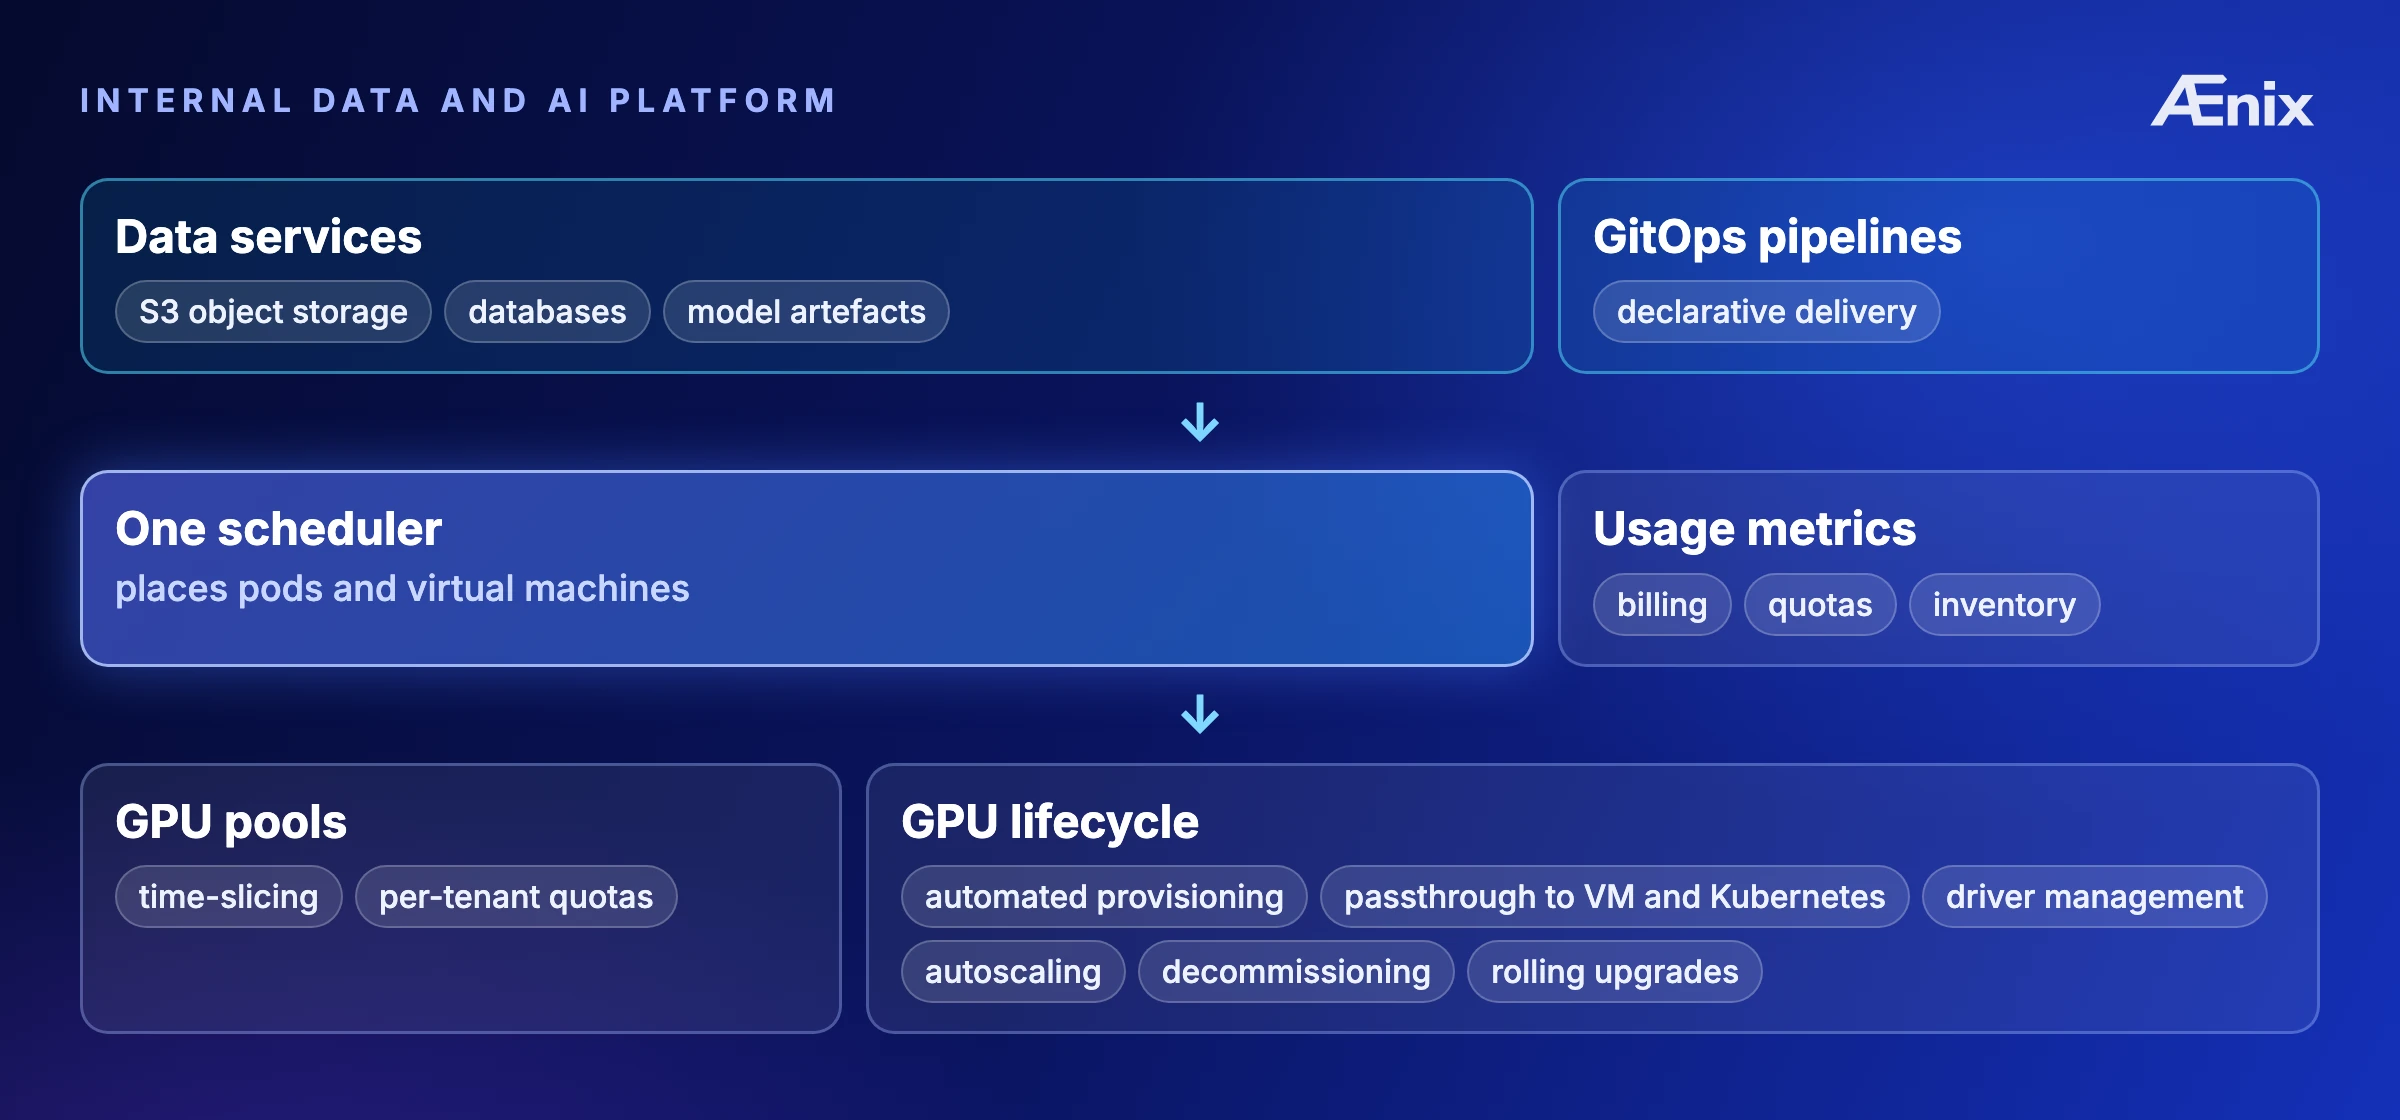Select the S3 object storage tag

pyautogui.click(x=273, y=312)
